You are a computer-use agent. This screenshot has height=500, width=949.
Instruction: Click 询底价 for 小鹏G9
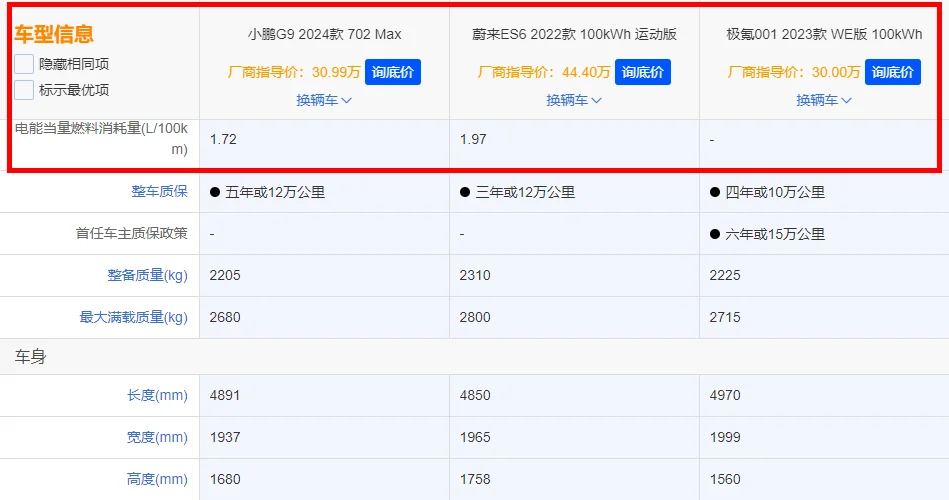point(393,72)
